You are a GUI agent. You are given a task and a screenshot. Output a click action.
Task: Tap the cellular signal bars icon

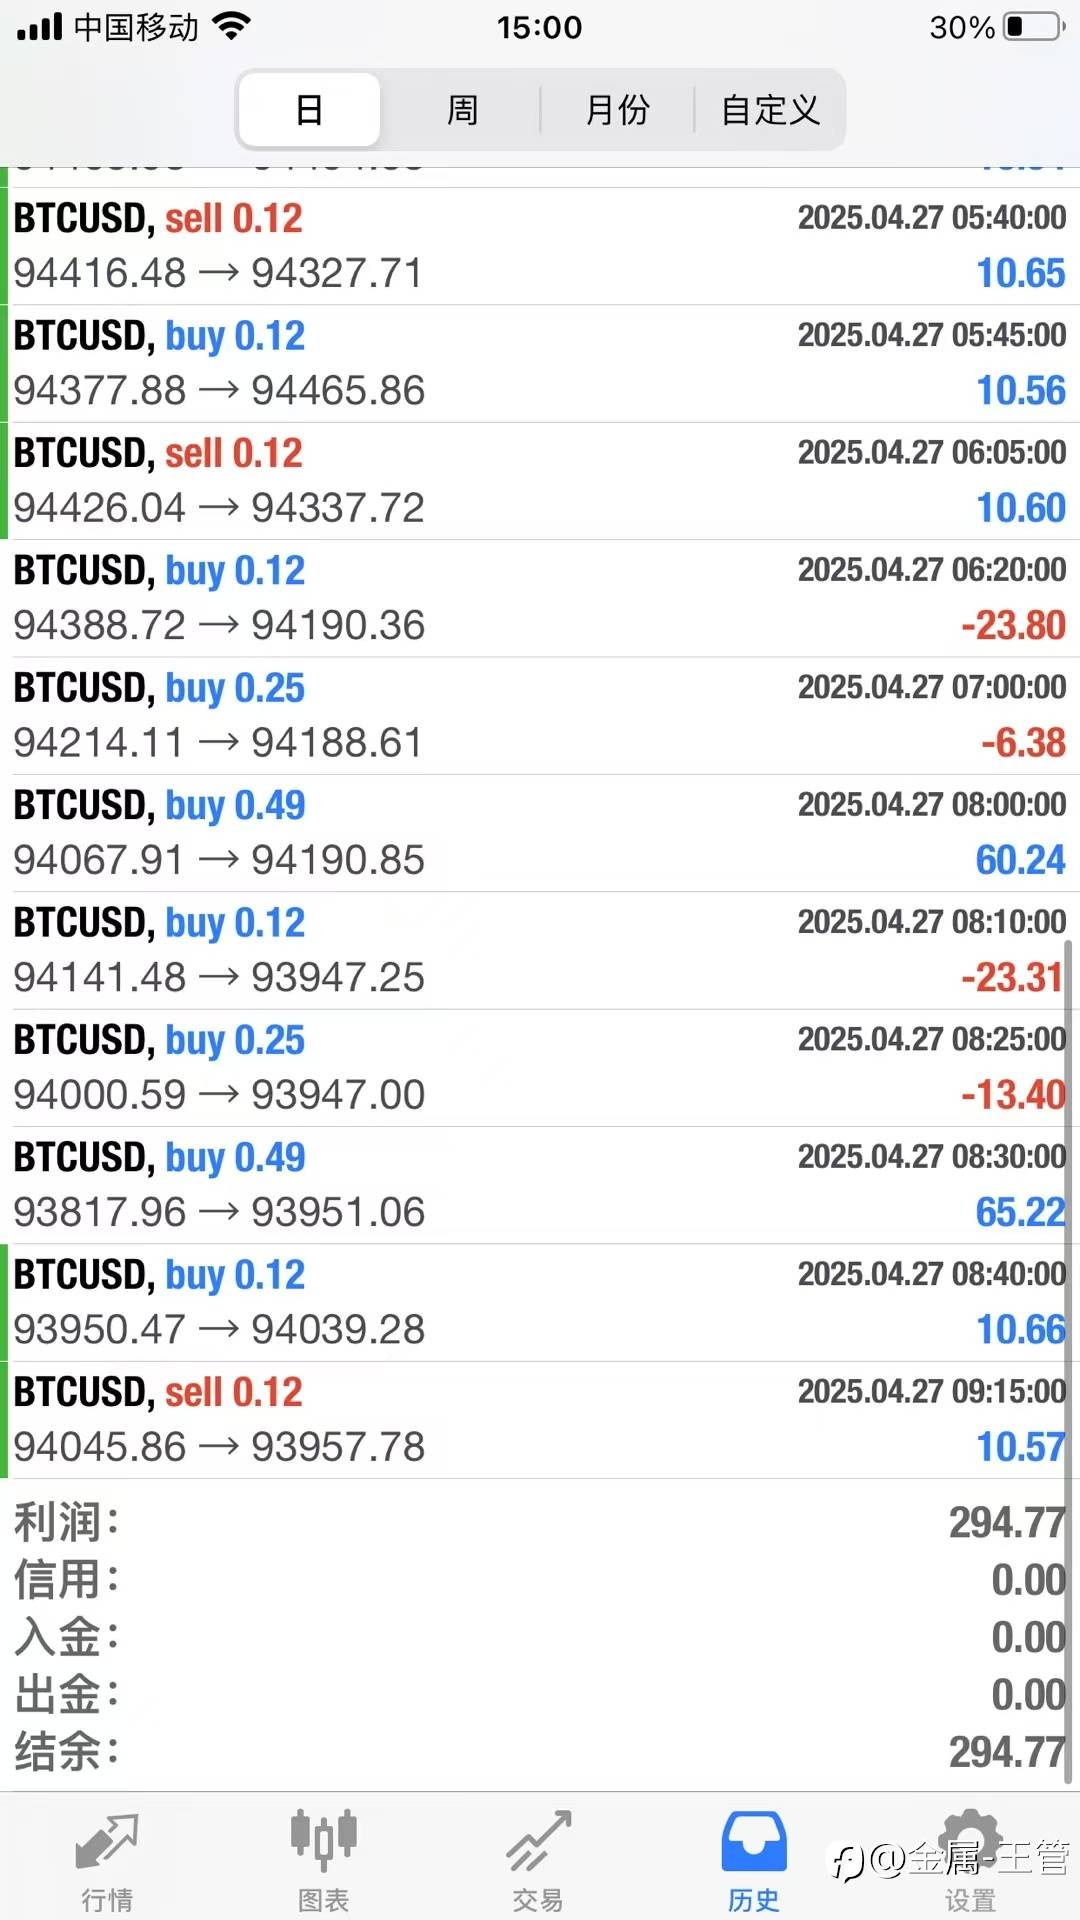[40, 27]
